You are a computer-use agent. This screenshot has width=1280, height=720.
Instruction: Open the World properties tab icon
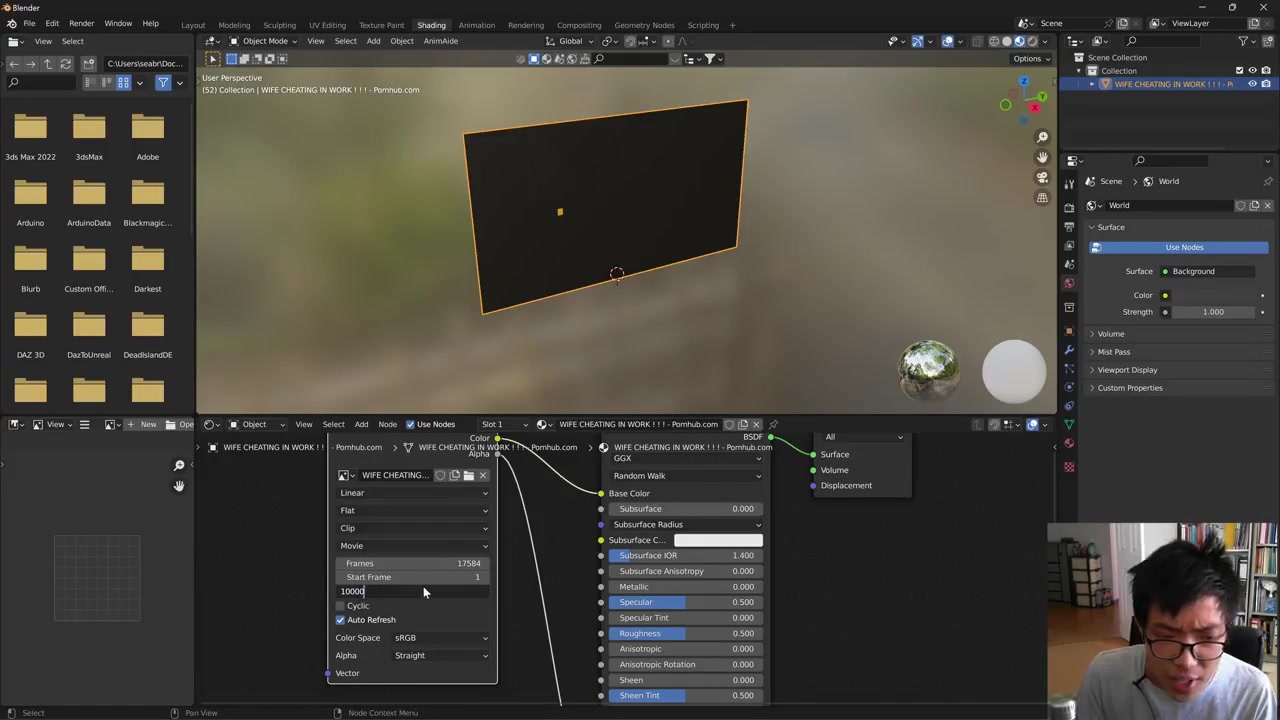point(1069,283)
